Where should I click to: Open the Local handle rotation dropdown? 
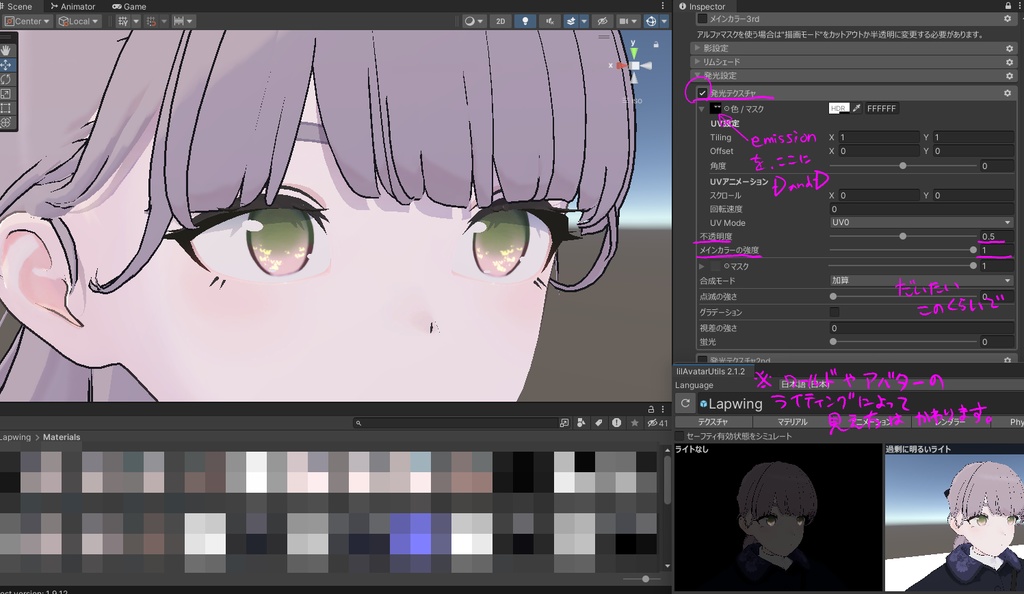[78, 21]
